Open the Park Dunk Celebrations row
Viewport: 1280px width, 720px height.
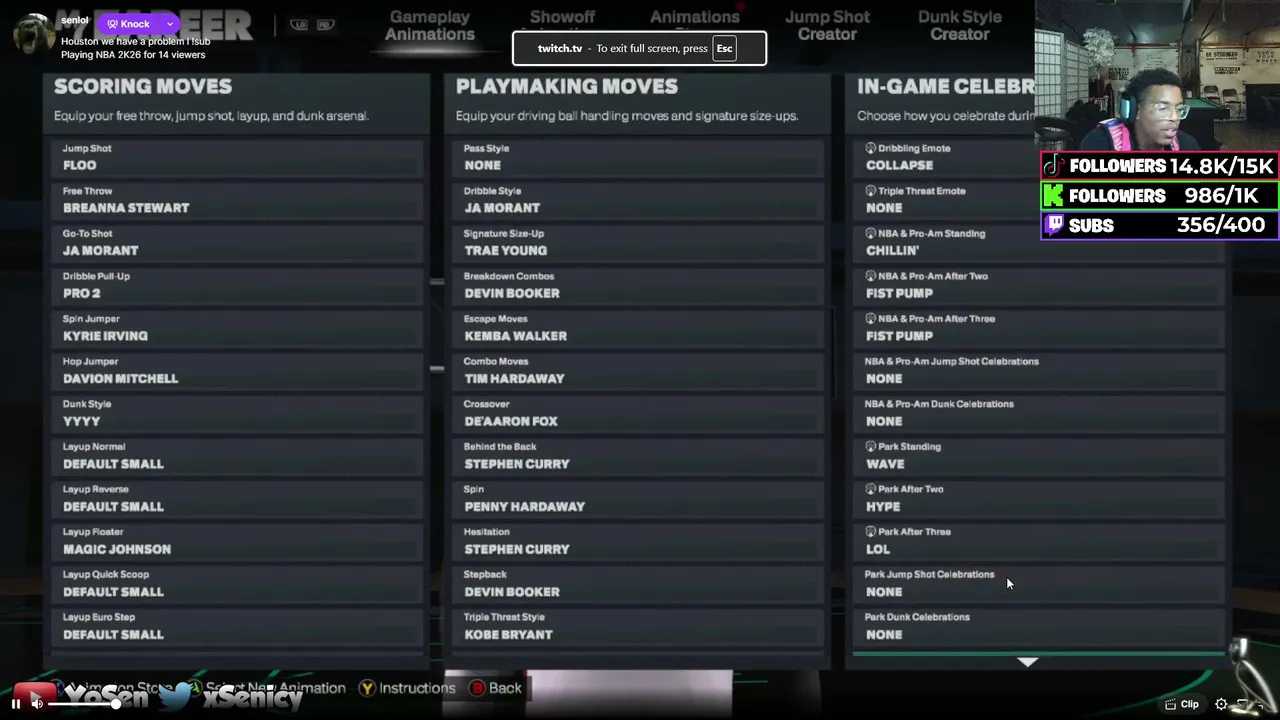(x=1040, y=626)
